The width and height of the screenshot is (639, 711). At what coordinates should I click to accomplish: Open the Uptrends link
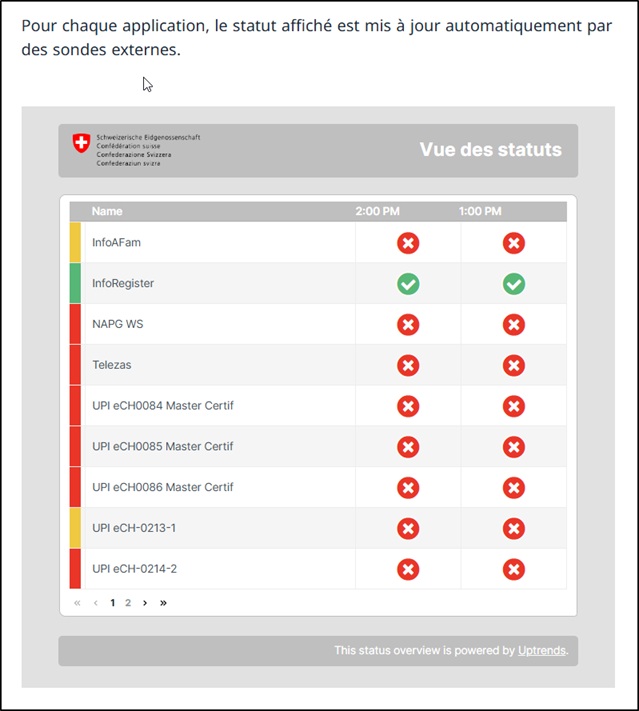(541, 650)
